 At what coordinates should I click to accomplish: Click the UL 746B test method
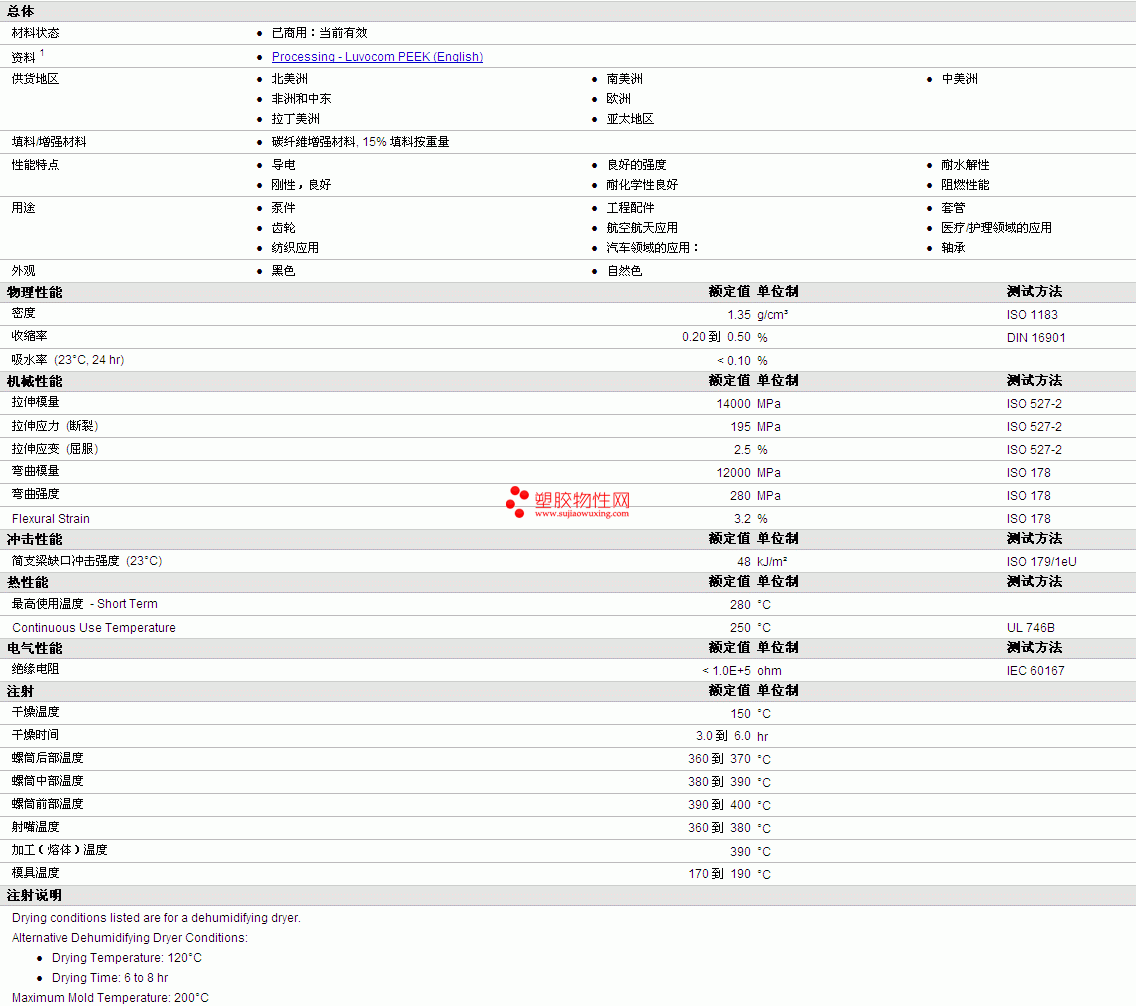(1031, 628)
